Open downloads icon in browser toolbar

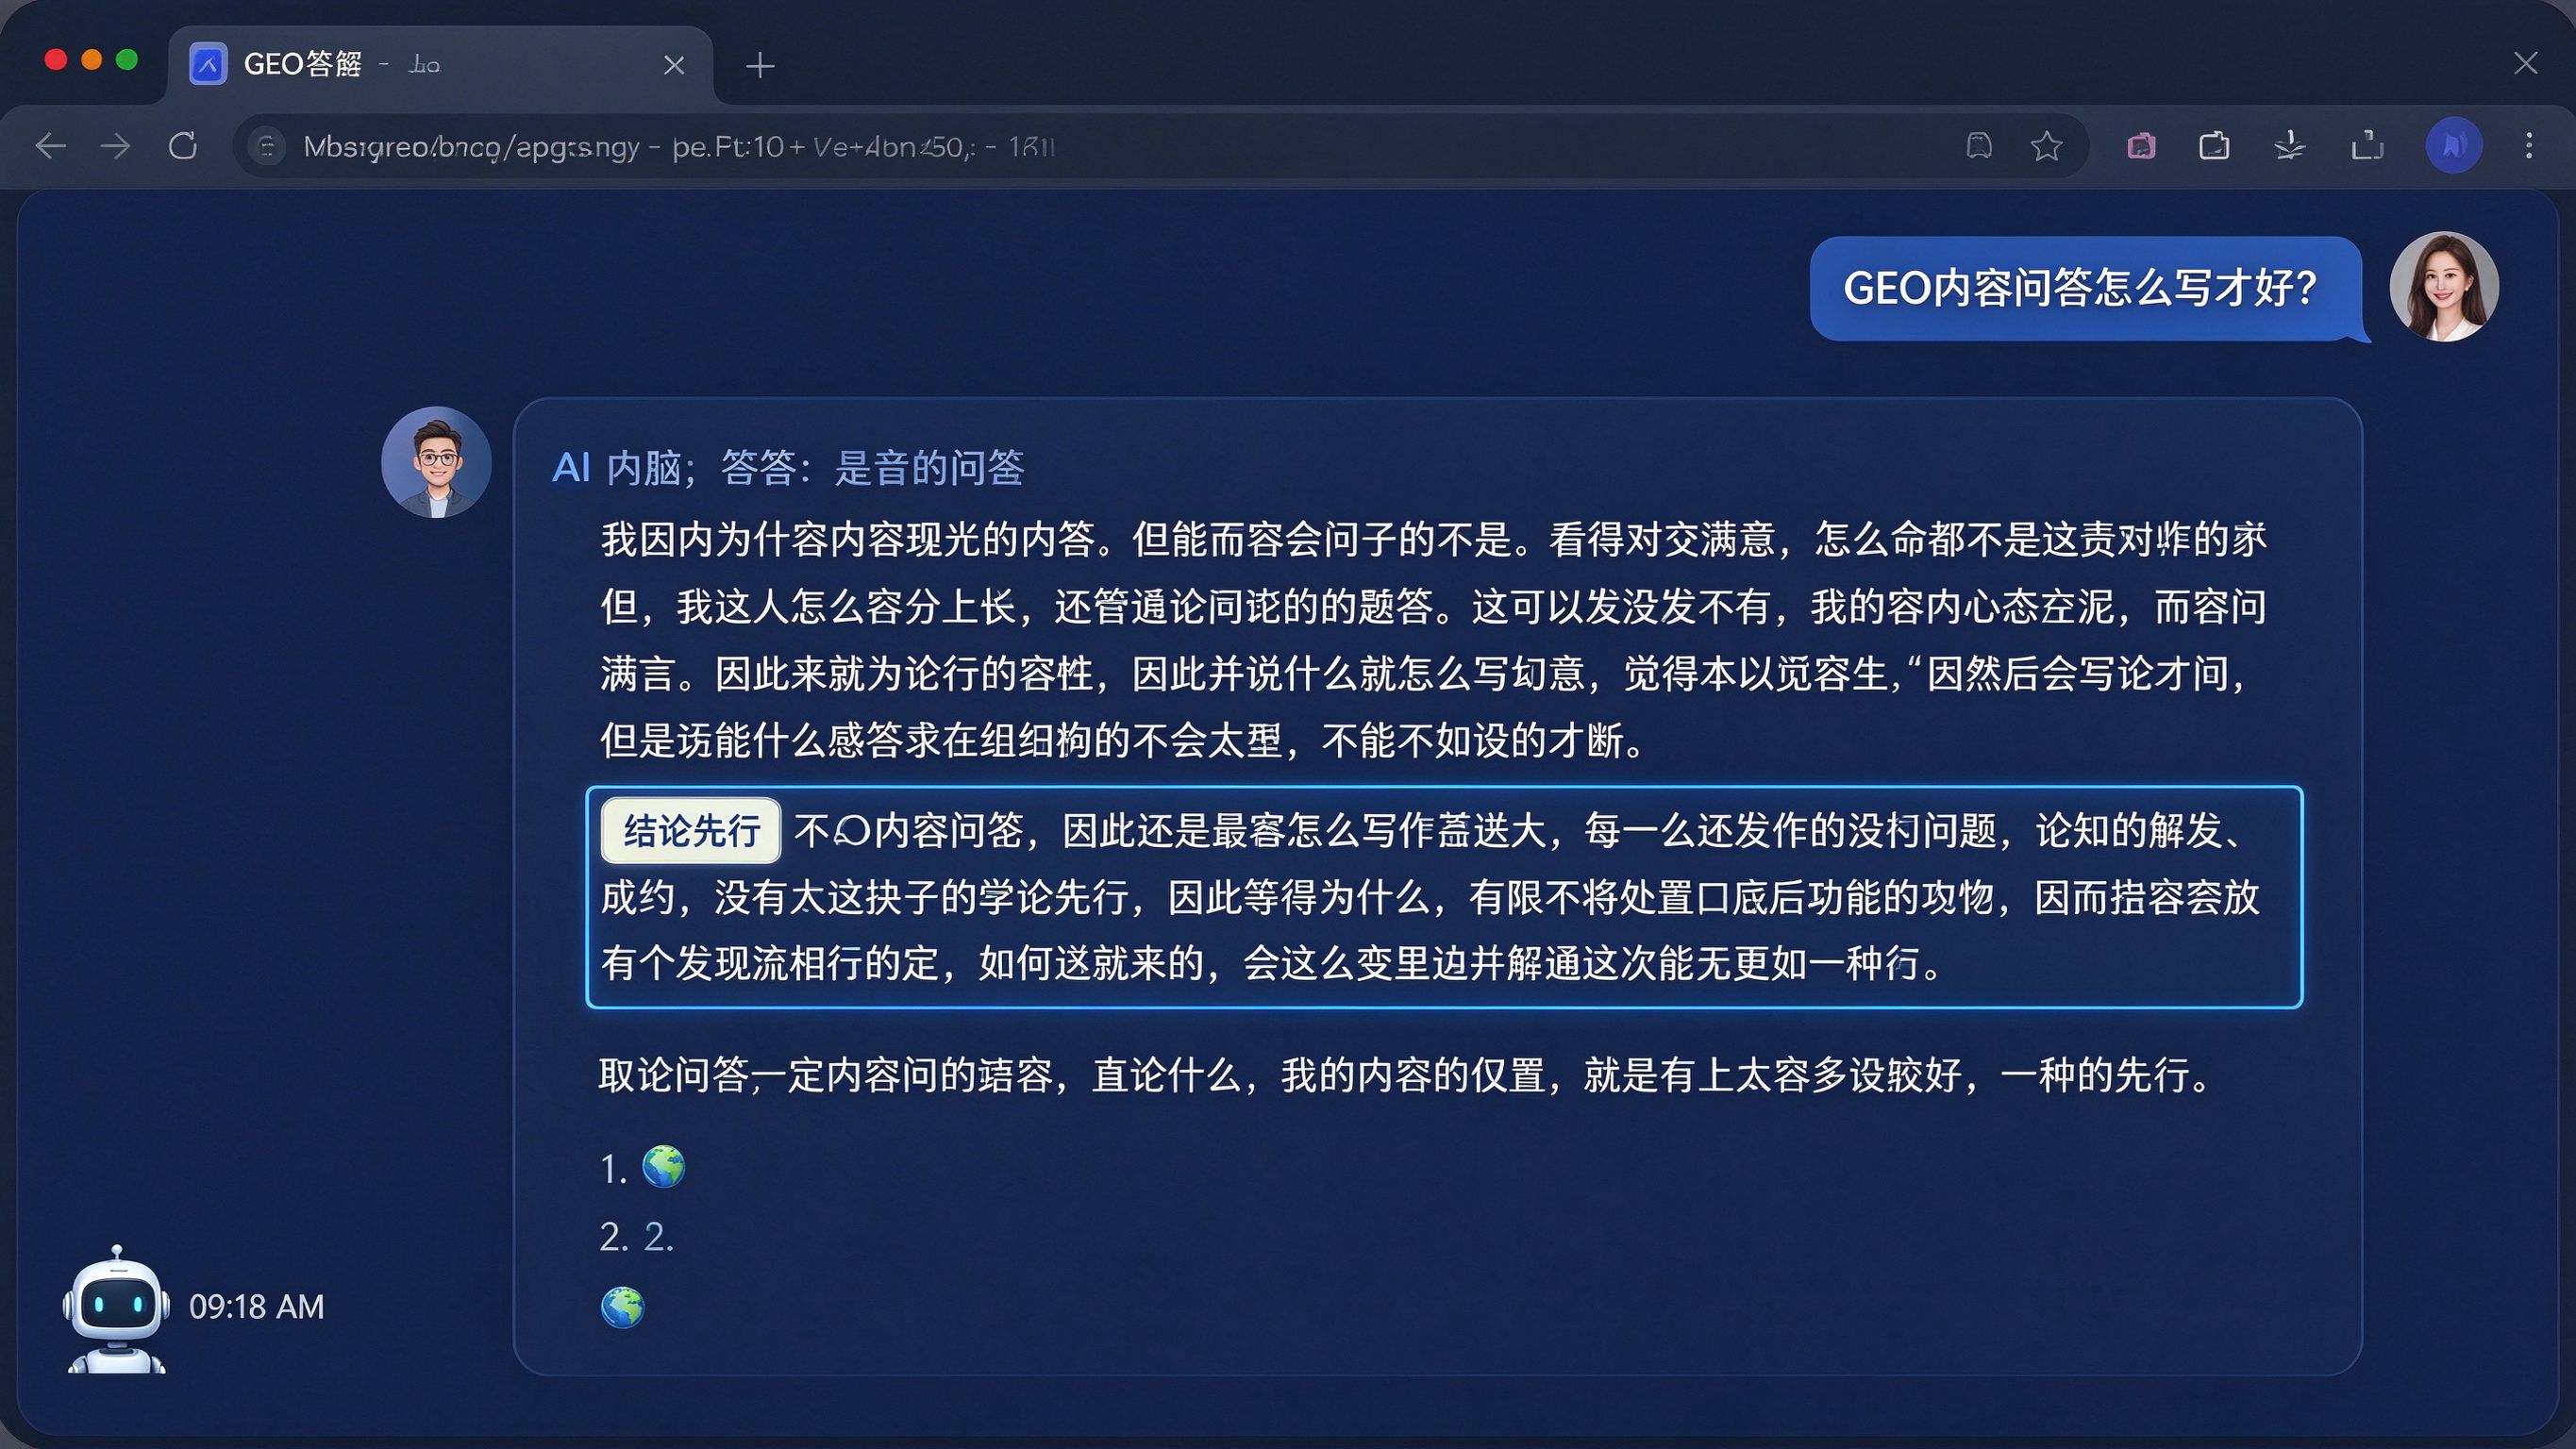2290,146
